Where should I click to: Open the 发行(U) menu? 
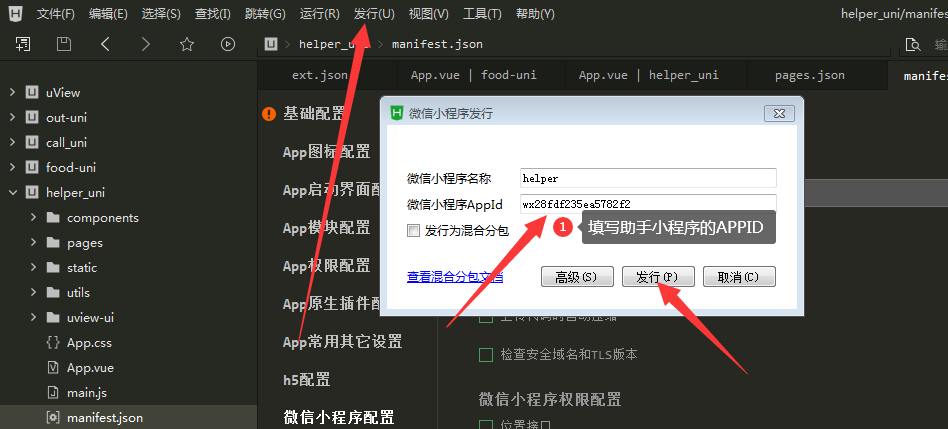tap(374, 13)
